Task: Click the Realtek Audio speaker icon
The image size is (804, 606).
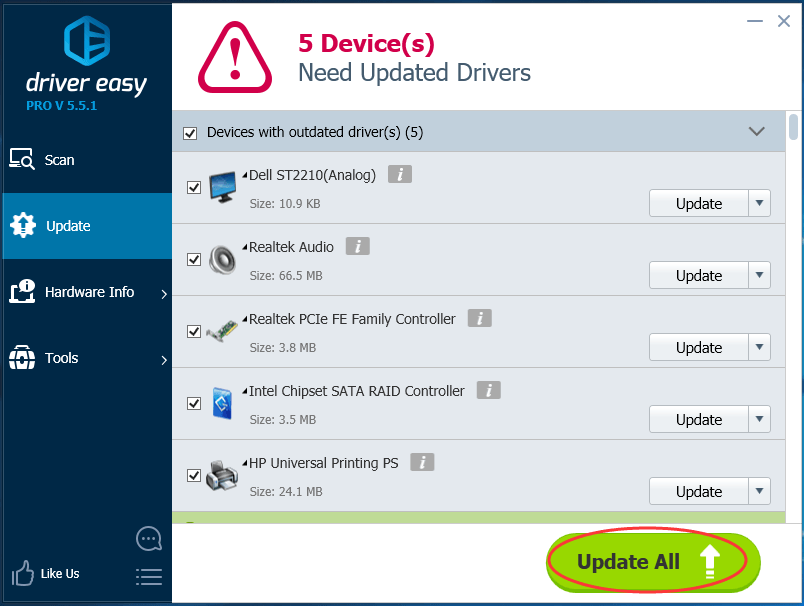Action: (x=223, y=260)
